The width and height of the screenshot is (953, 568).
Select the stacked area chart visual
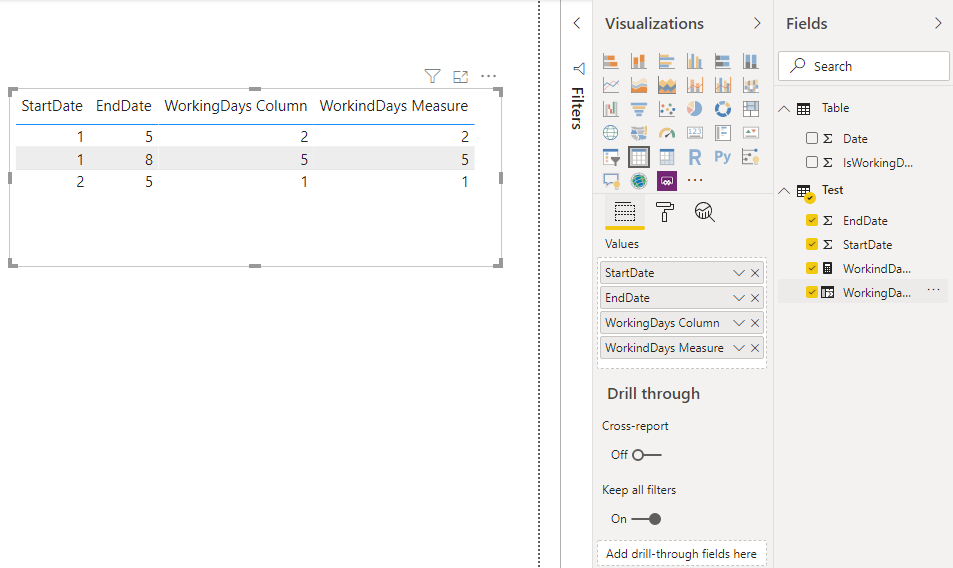pyautogui.click(x=666, y=85)
